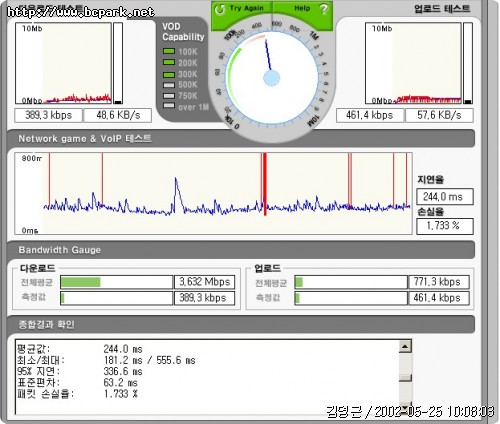Click the 181.2 ms / 555.6 ms result line
Image resolution: width=500 pixels, height=424 pixels.
(106, 360)
